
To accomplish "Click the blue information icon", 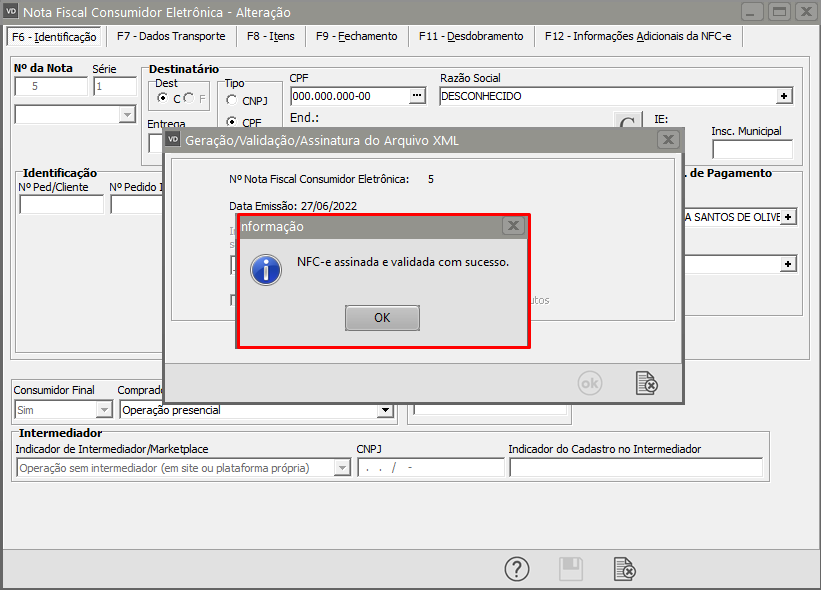I will [x=266, y=270].
